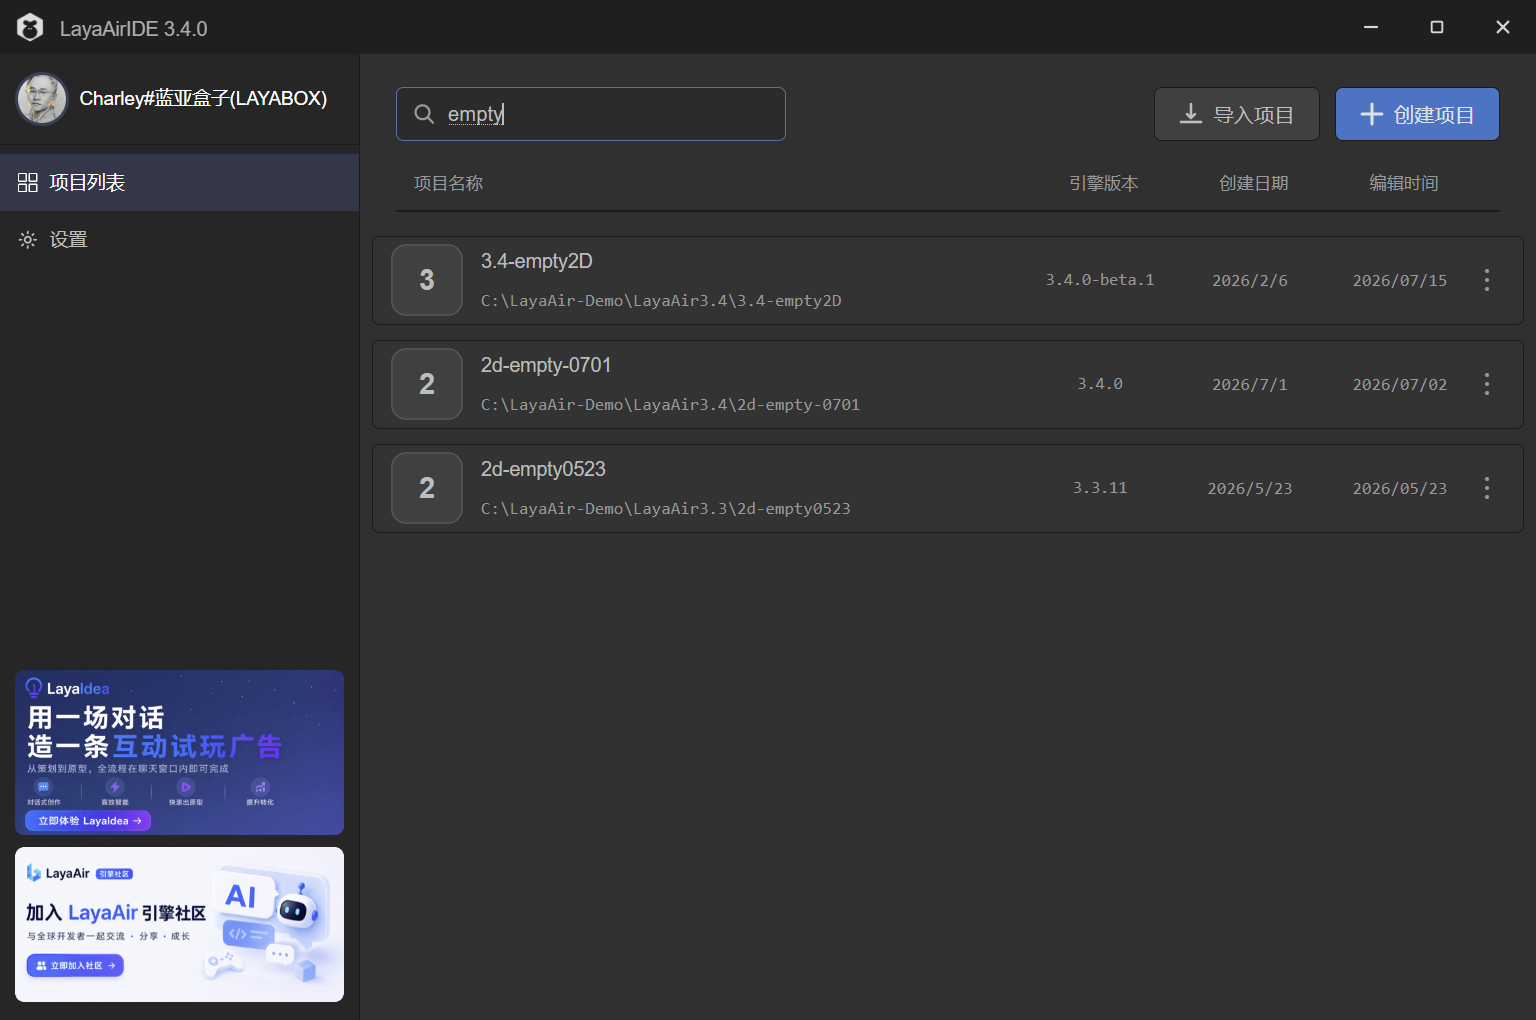This screenshot has height=1020, width=1536.
Task: Sort by creation date column (创建日期)
Action: coord(1253,183)
